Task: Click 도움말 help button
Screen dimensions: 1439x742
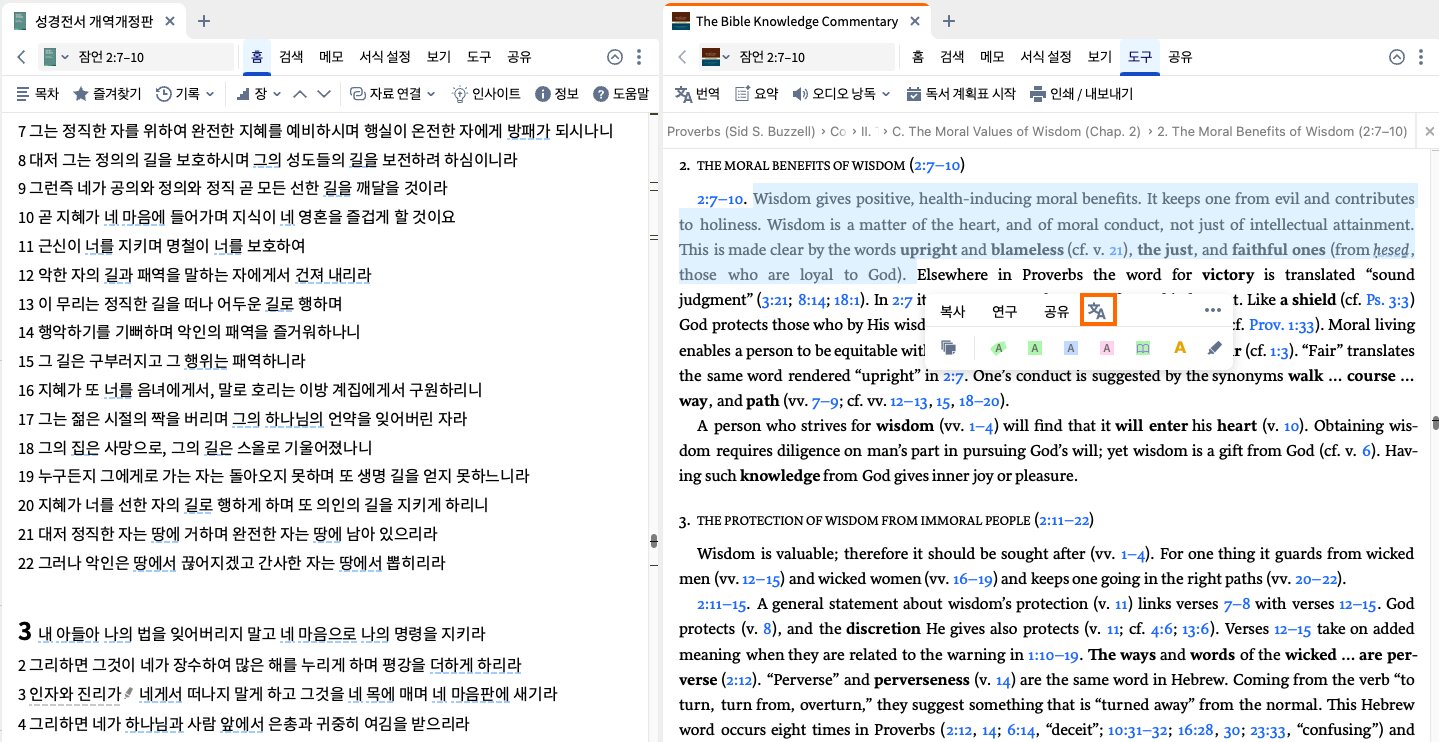Action: (x=621, y=94)
